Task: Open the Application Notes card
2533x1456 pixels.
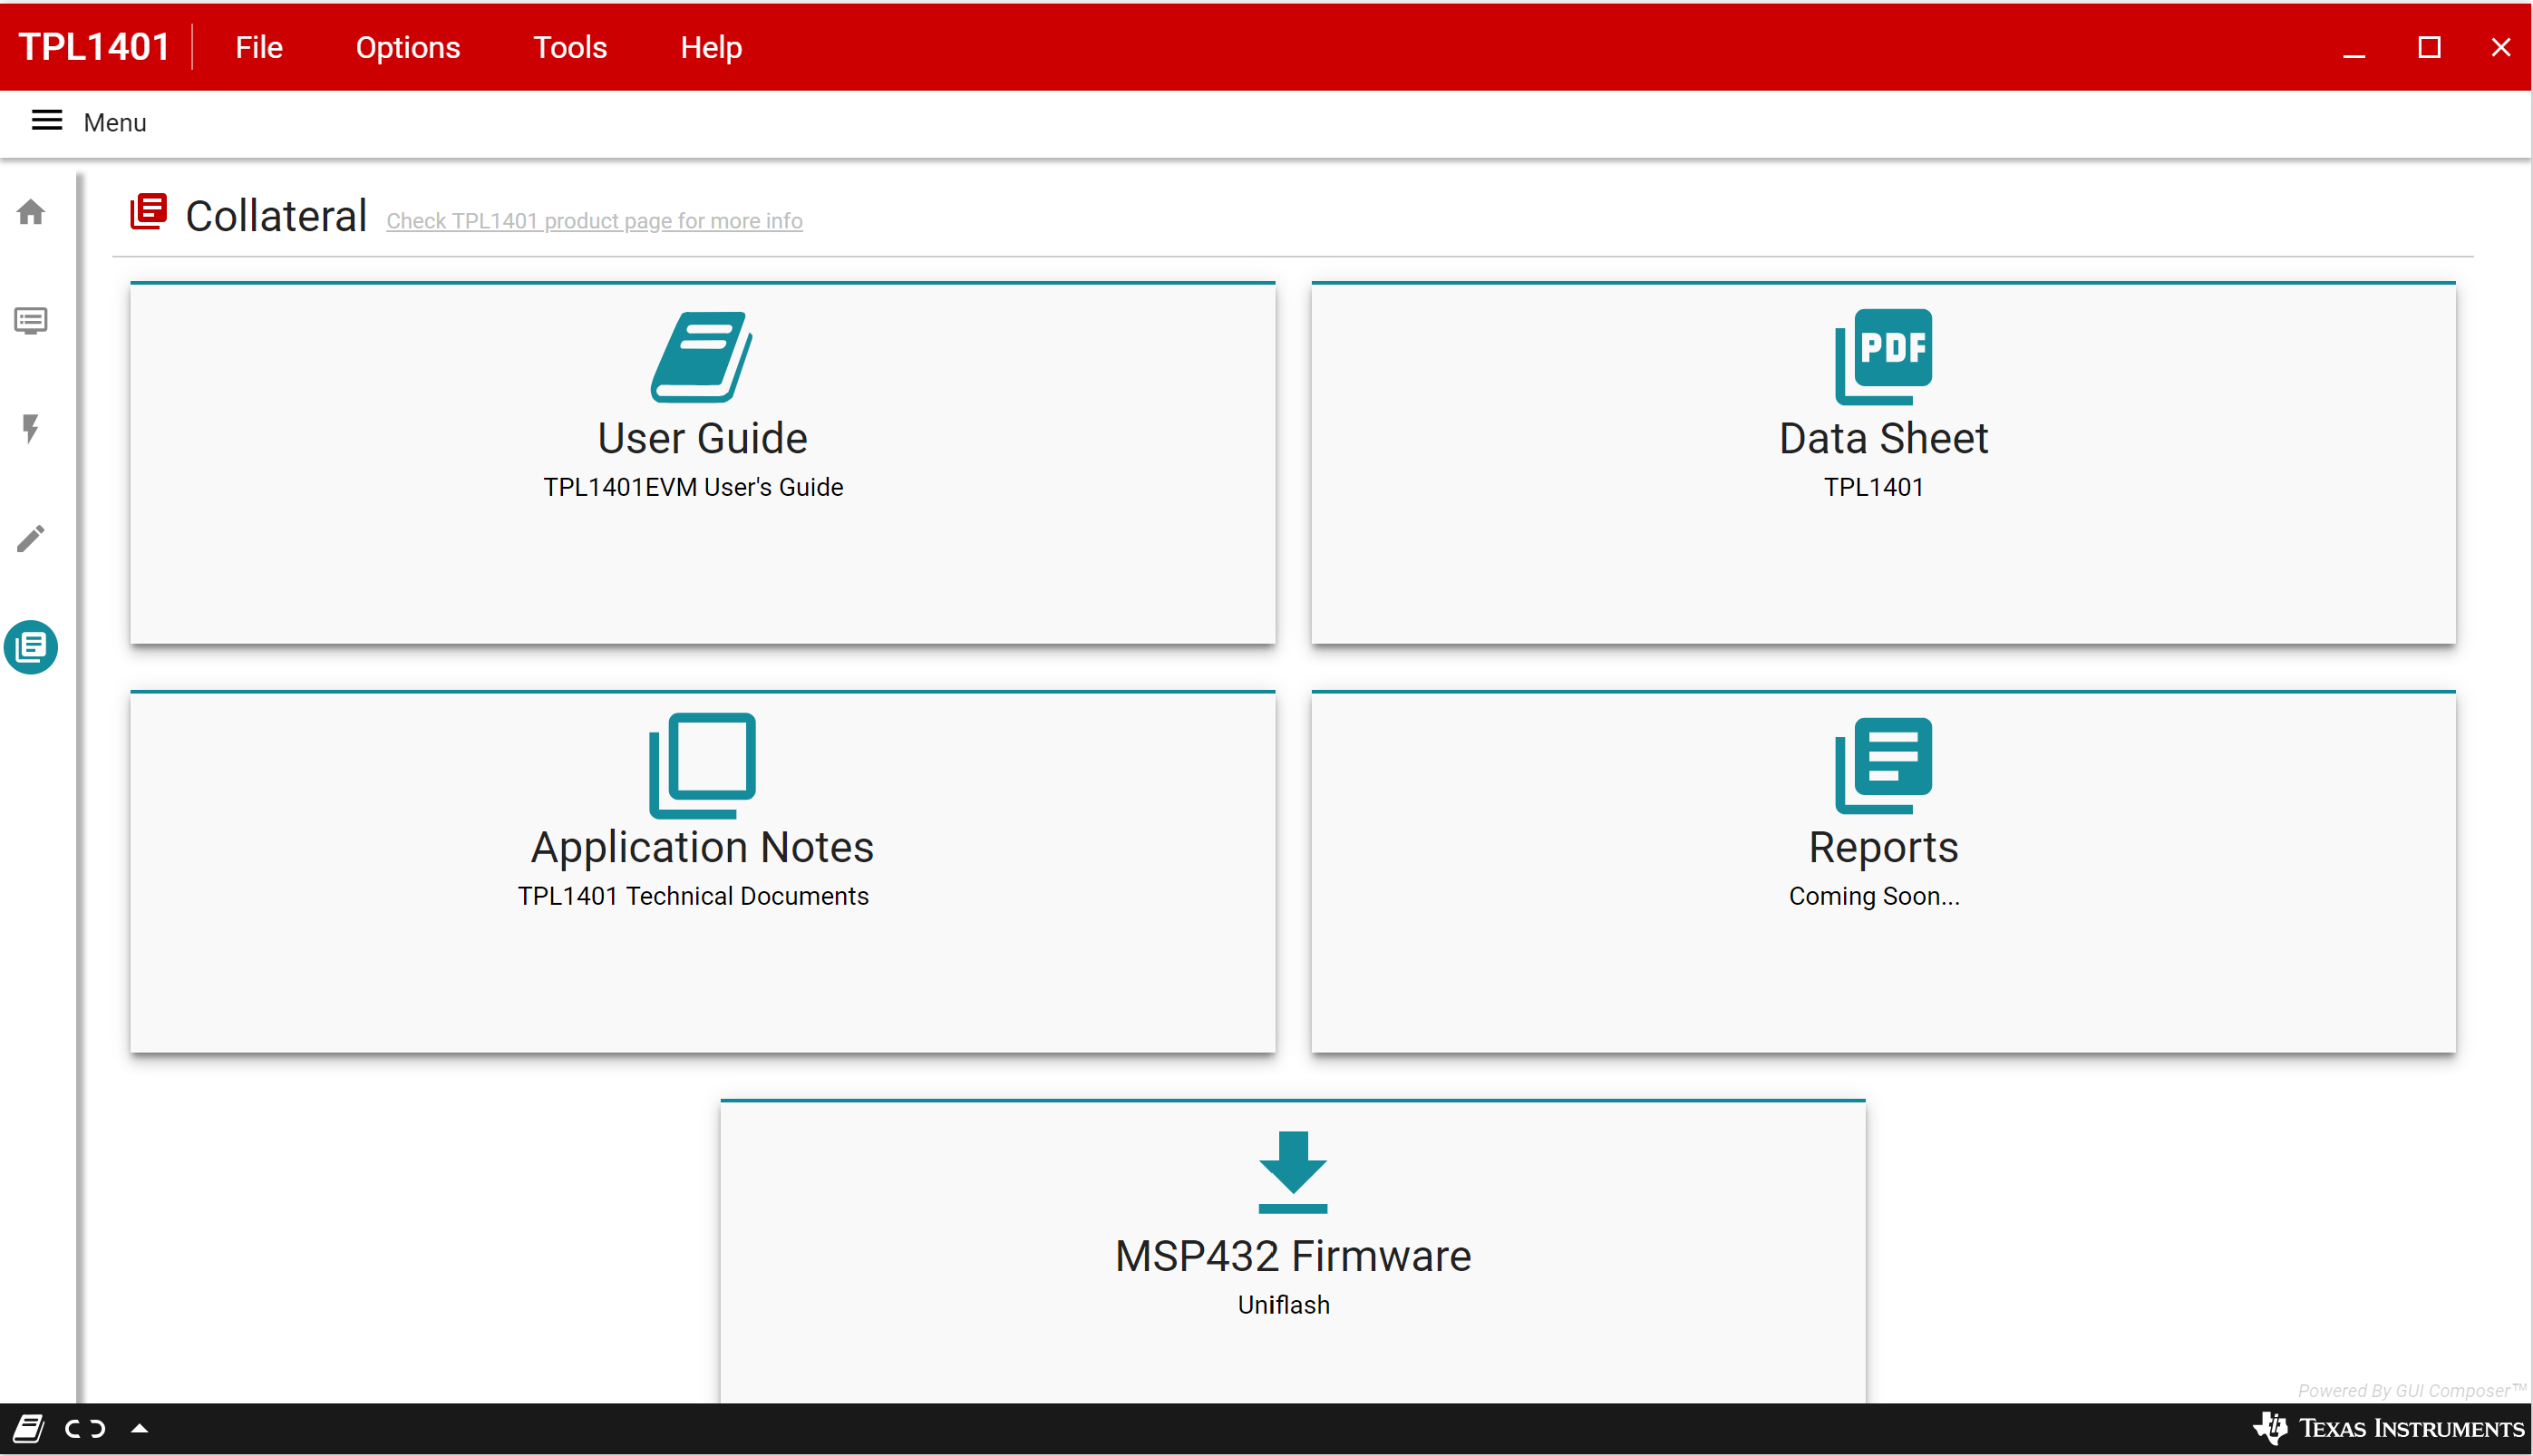Action: [702, 871]
